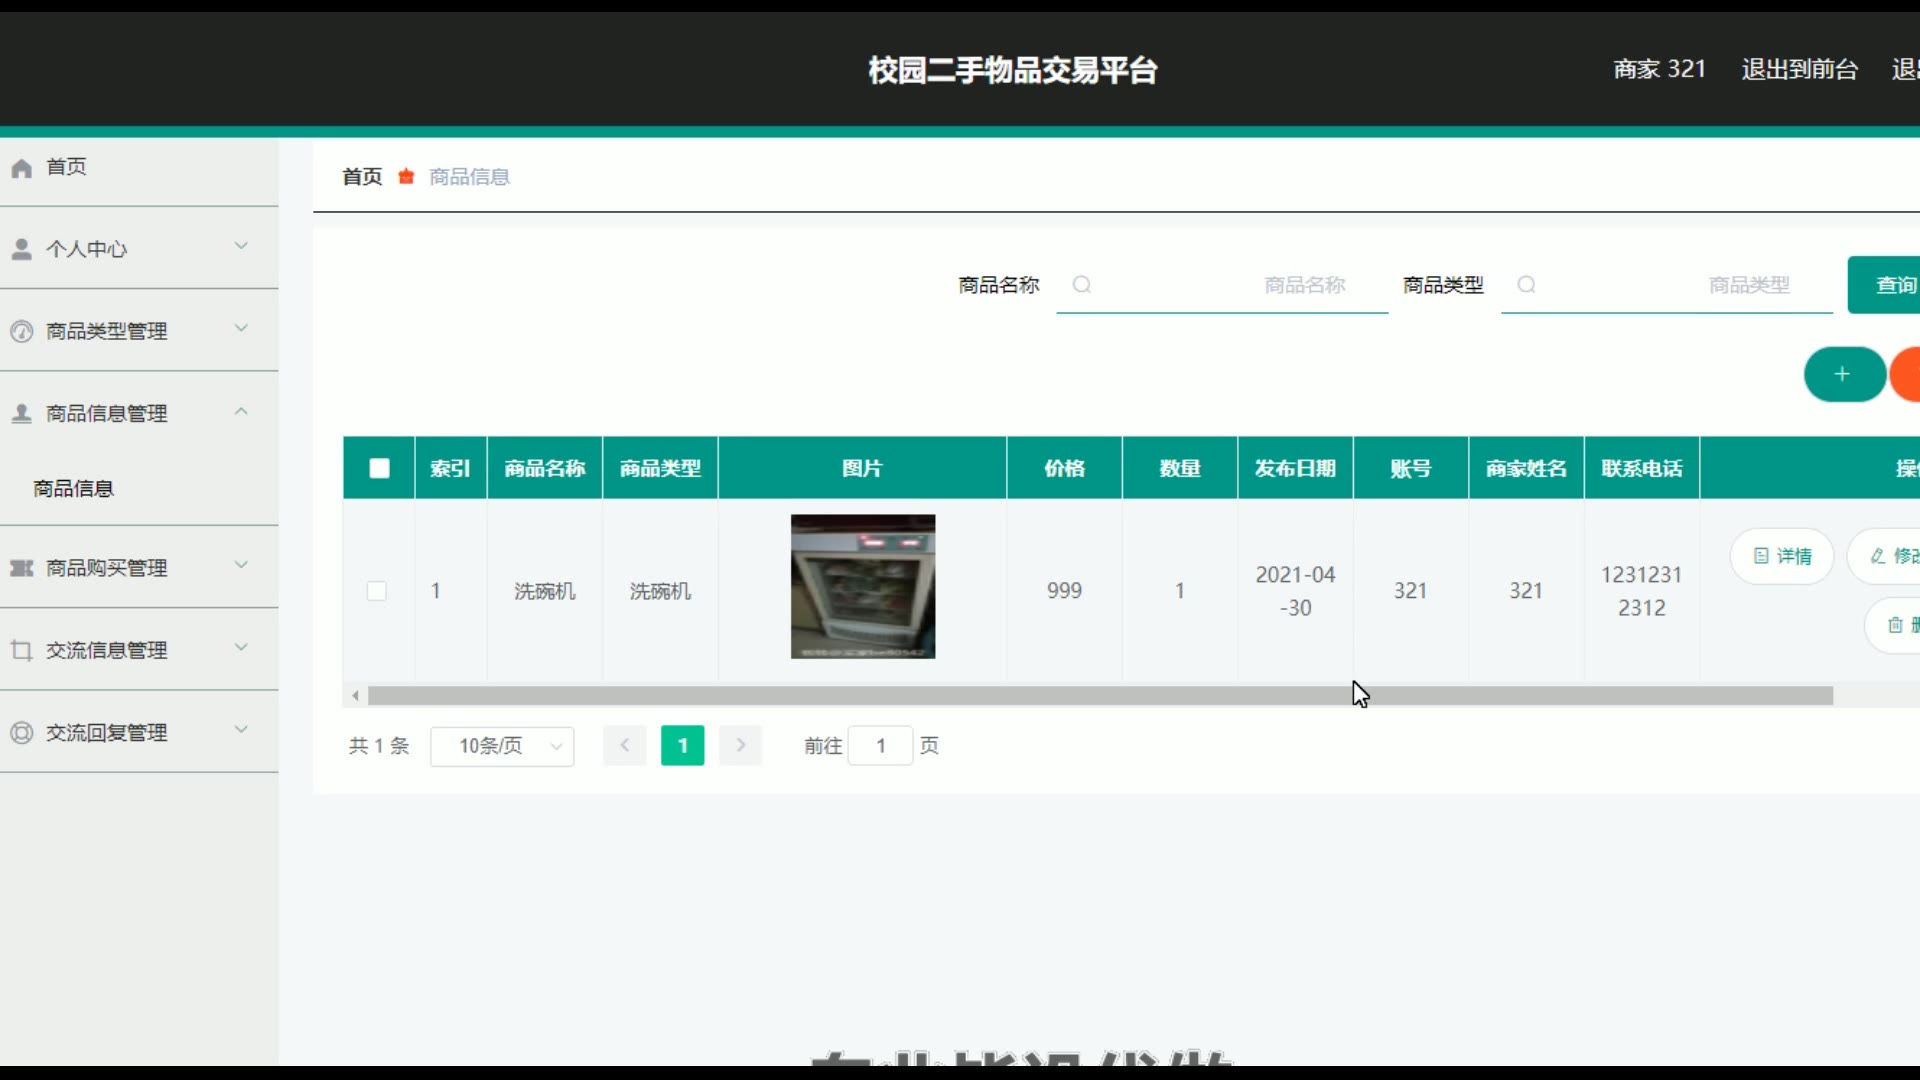Click the horizontal table scrollbar
Image resolution: width=1920 pixels, height=1080 pixels.
point(1100,696)
